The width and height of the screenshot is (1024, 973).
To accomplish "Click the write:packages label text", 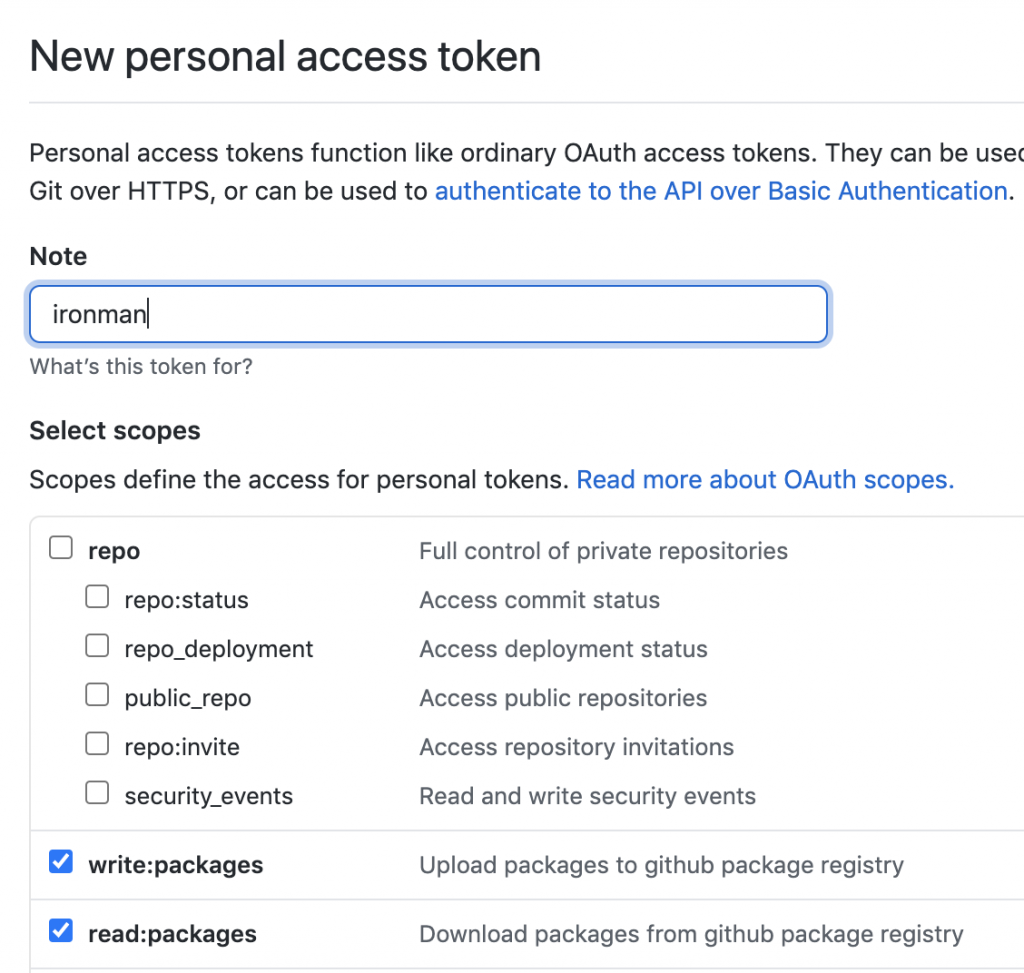I will pos(175,865).
